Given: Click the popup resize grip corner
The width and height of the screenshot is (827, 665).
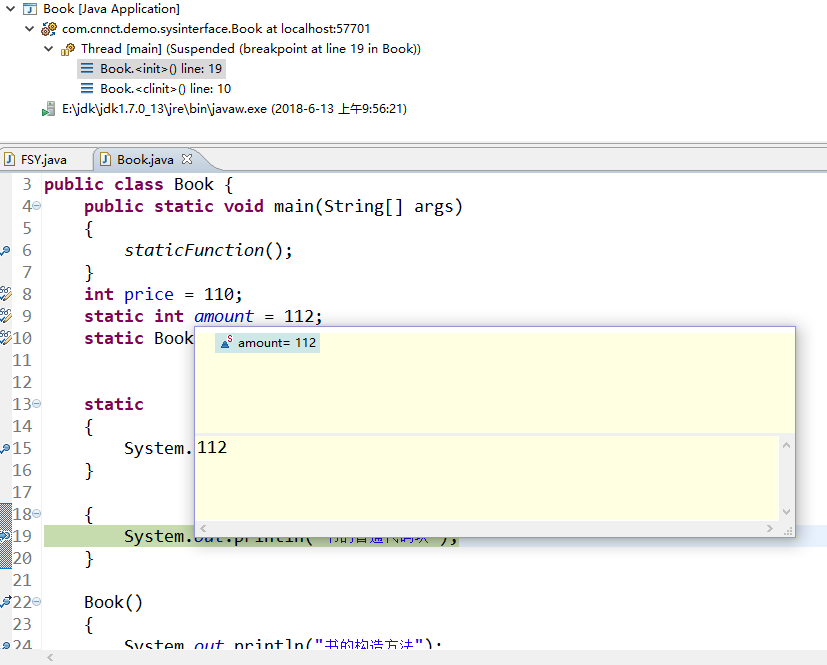Looking at the screenshot, I should coord(788,531).
